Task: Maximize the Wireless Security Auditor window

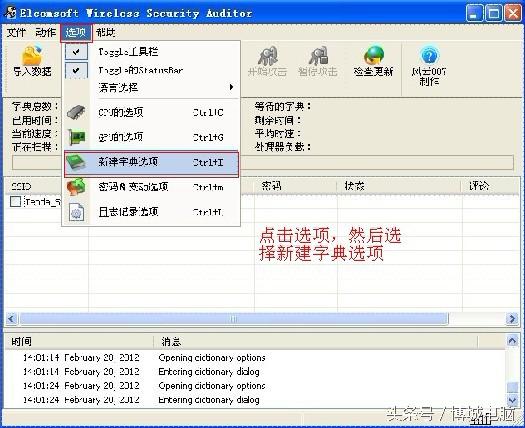Action: coord(494,13)
